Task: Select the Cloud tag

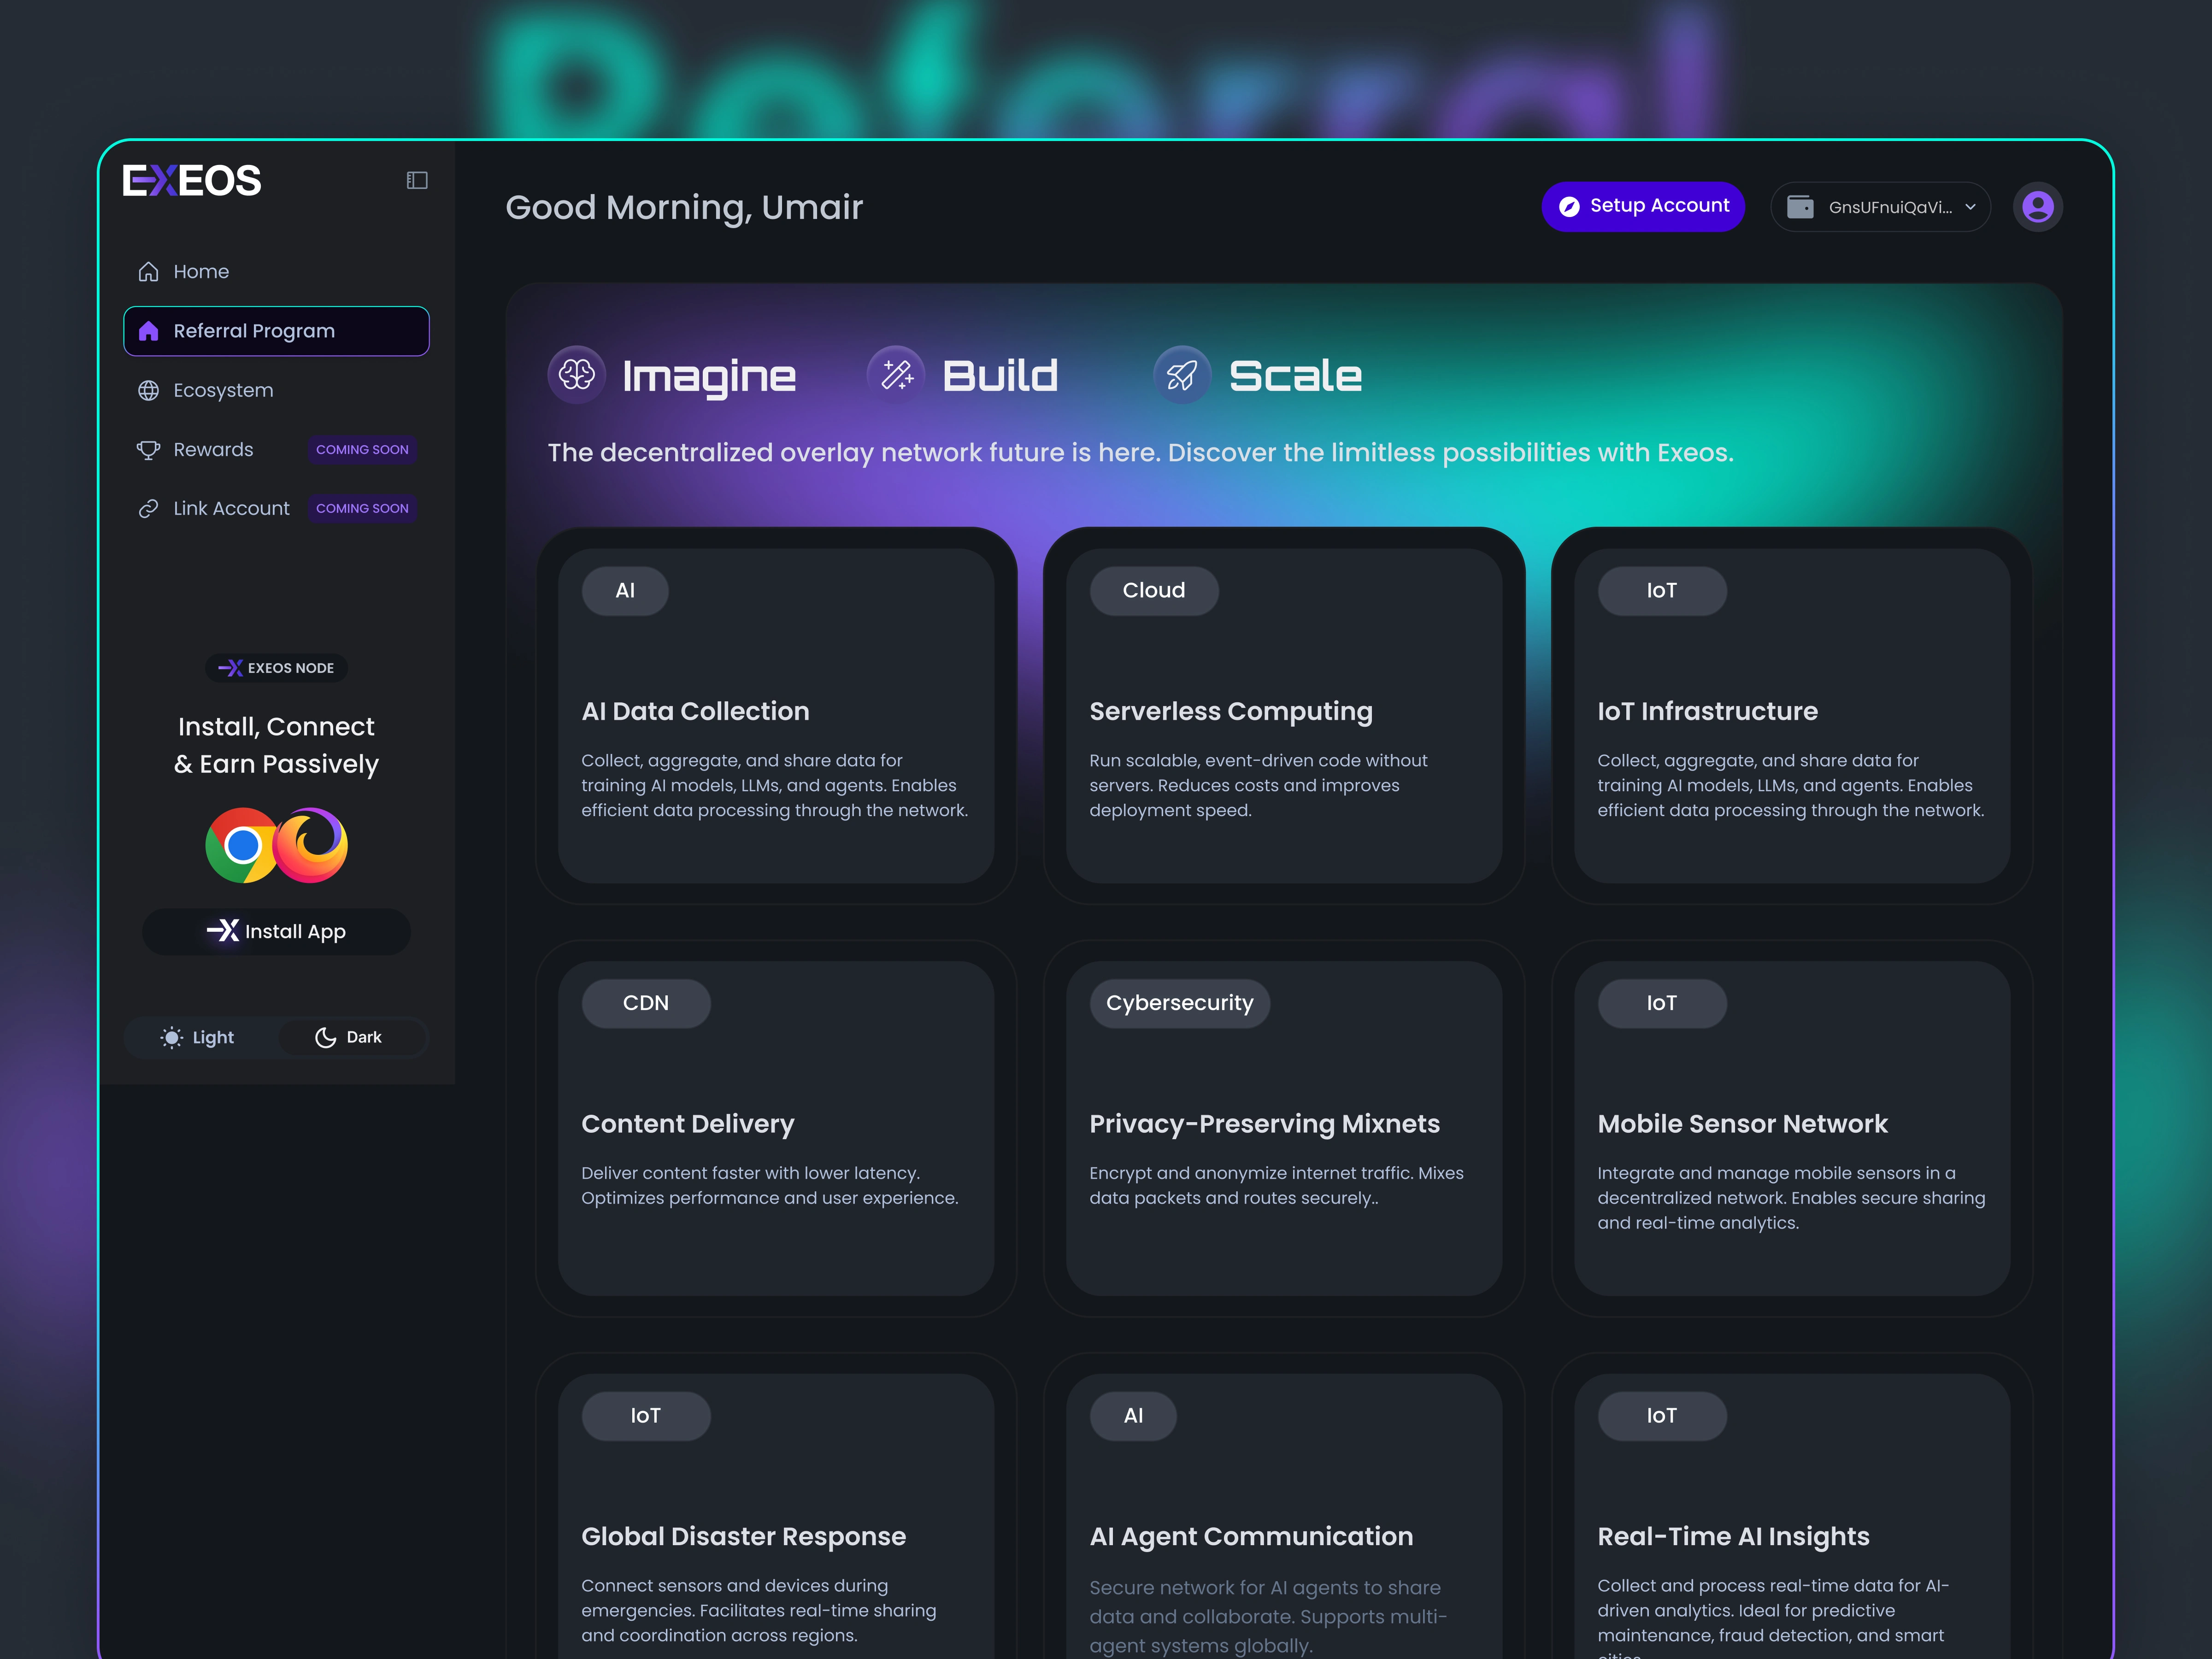Action: [x=1154, y=591]
